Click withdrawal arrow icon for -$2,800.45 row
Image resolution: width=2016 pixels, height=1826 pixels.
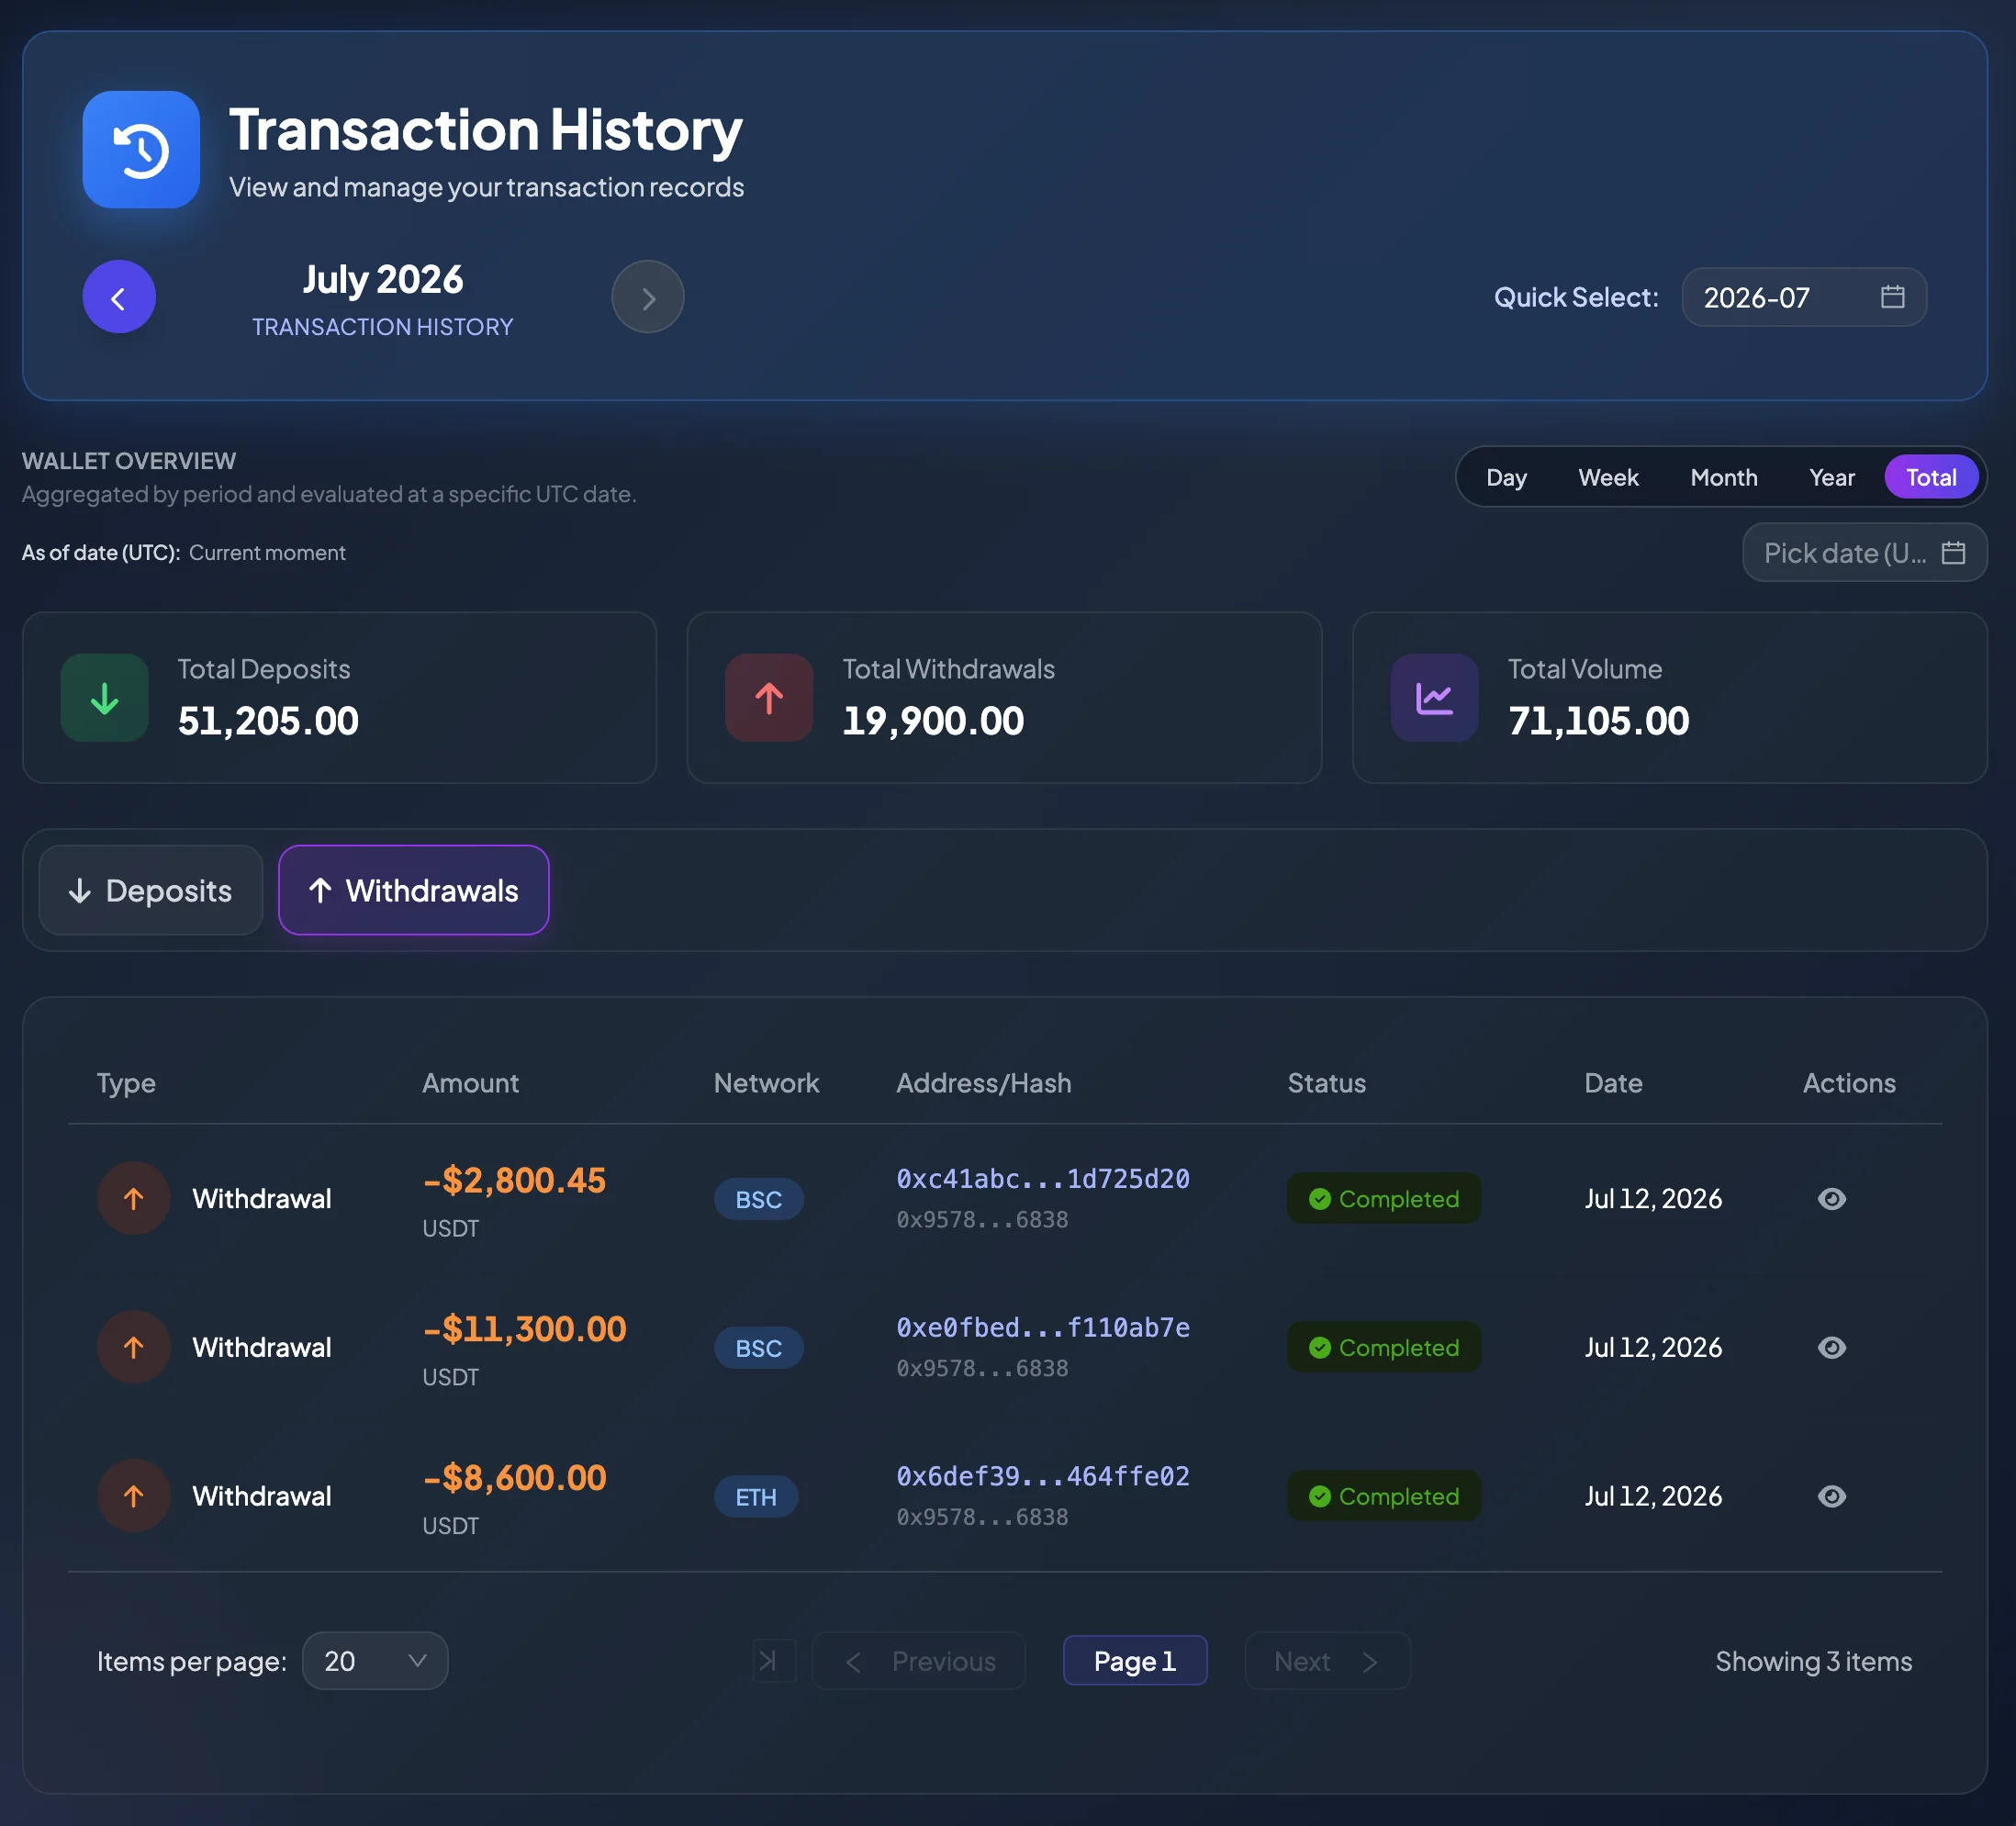(x=134, y=1198)
